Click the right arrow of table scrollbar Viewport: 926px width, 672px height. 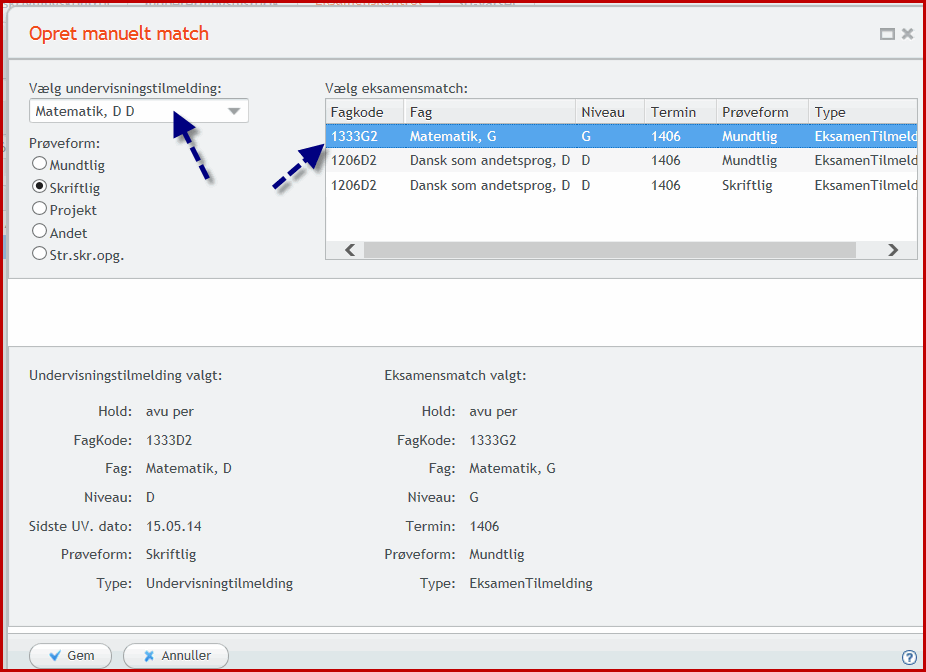tap(893, 250)
